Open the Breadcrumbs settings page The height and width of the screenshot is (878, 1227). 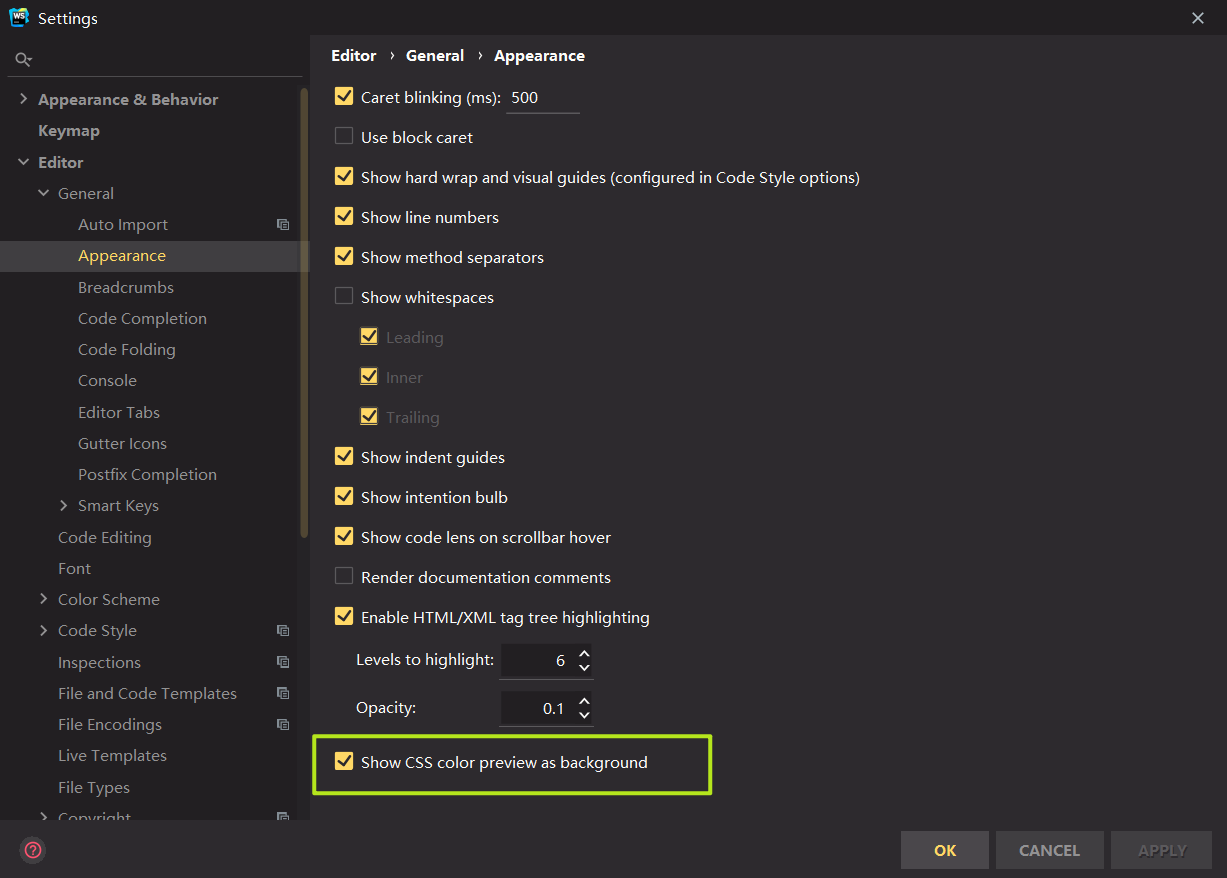point(126,287)
